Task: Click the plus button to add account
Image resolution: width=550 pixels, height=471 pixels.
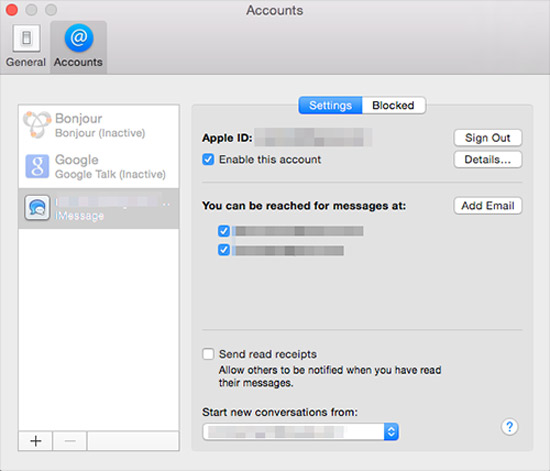Action: (35, 441)
